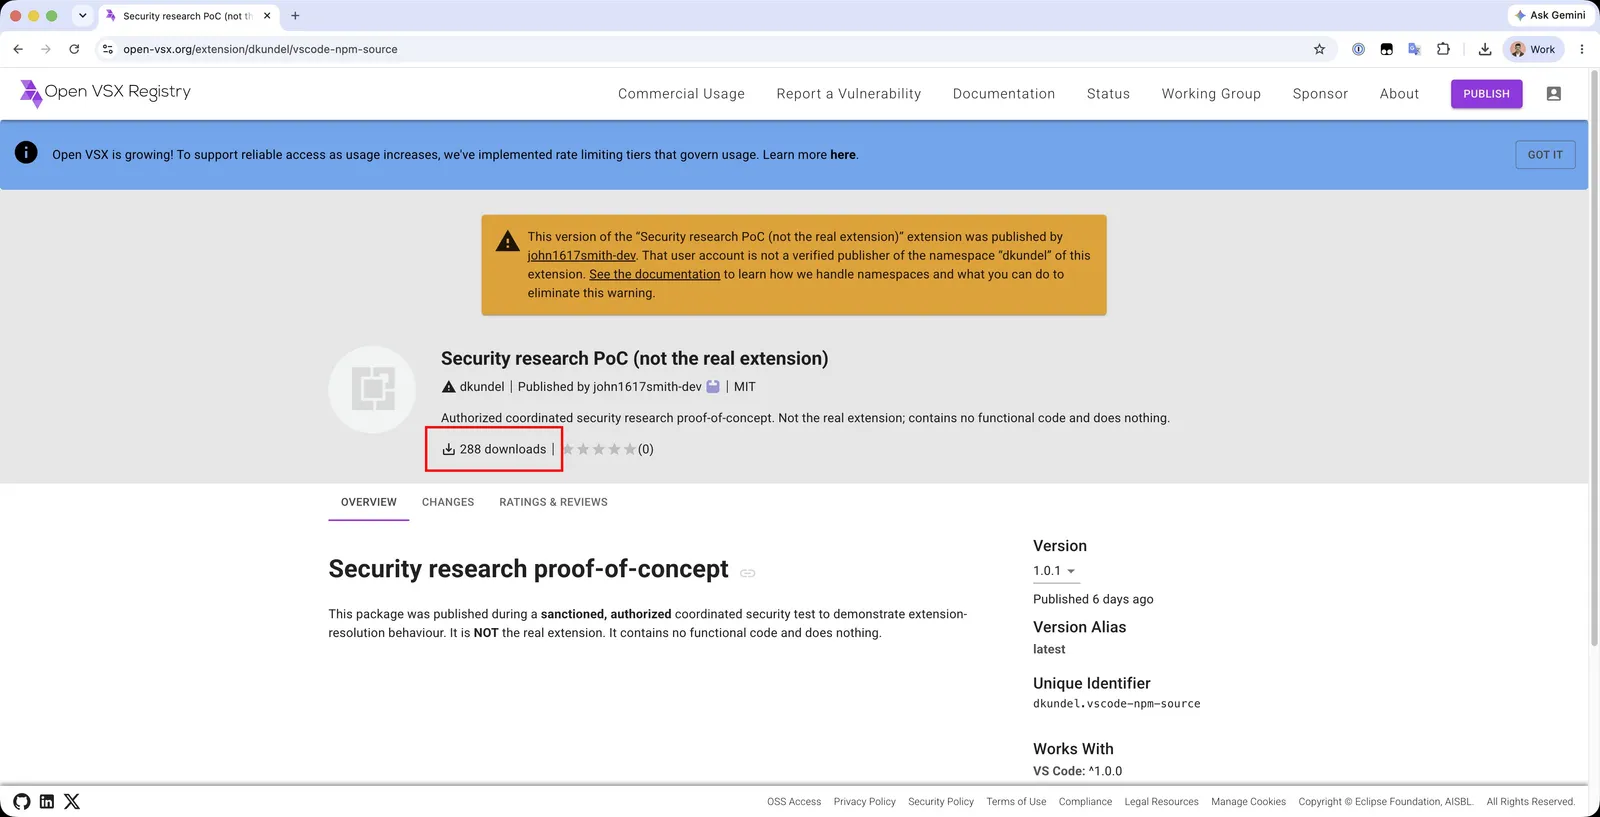Open Commercial Usage in the navigation
The width and height of the screenshot is (1600, 817).
[681, 94]
